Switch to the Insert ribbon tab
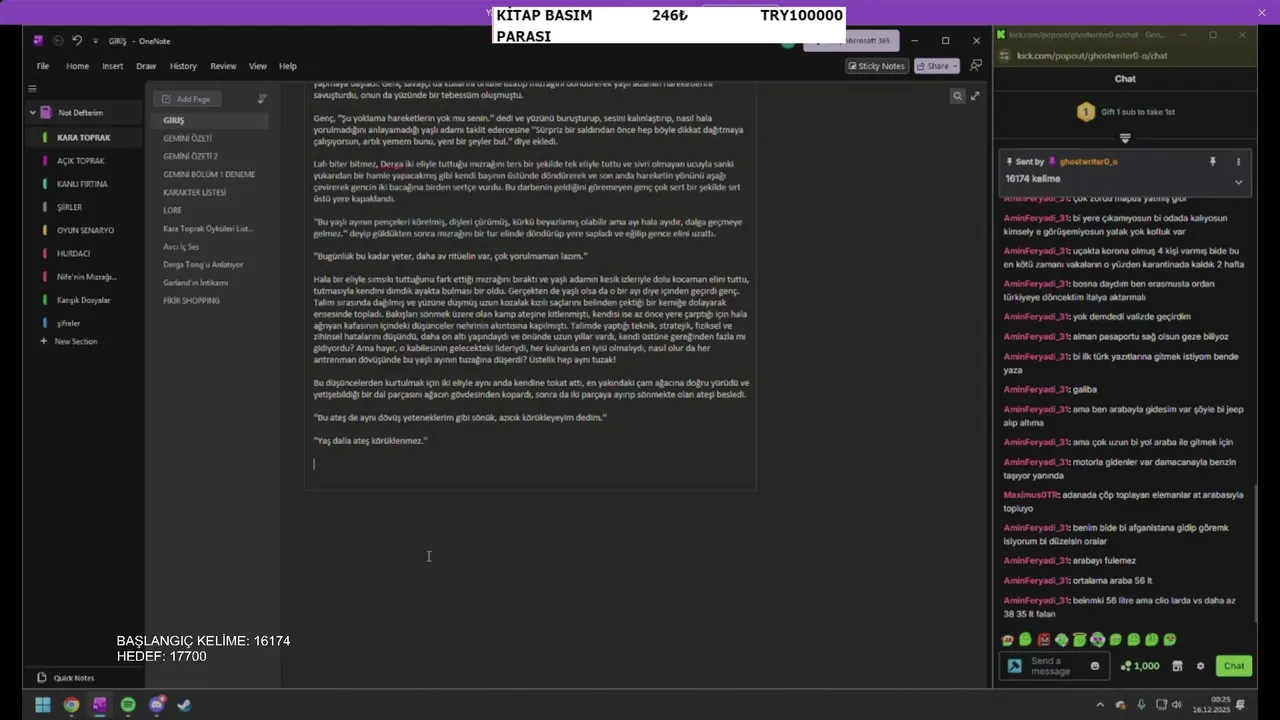Screen dimensions: 1280x720 113,66
